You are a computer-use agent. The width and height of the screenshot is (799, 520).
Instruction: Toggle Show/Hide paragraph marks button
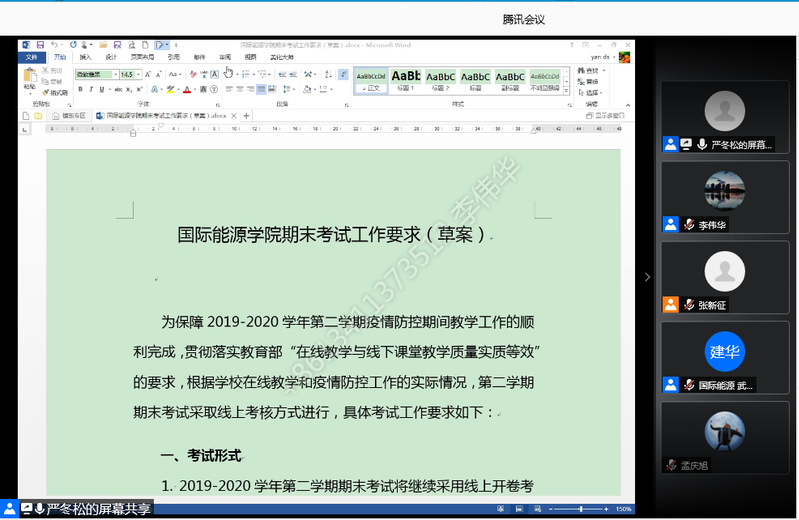click(x=343, y=74)
